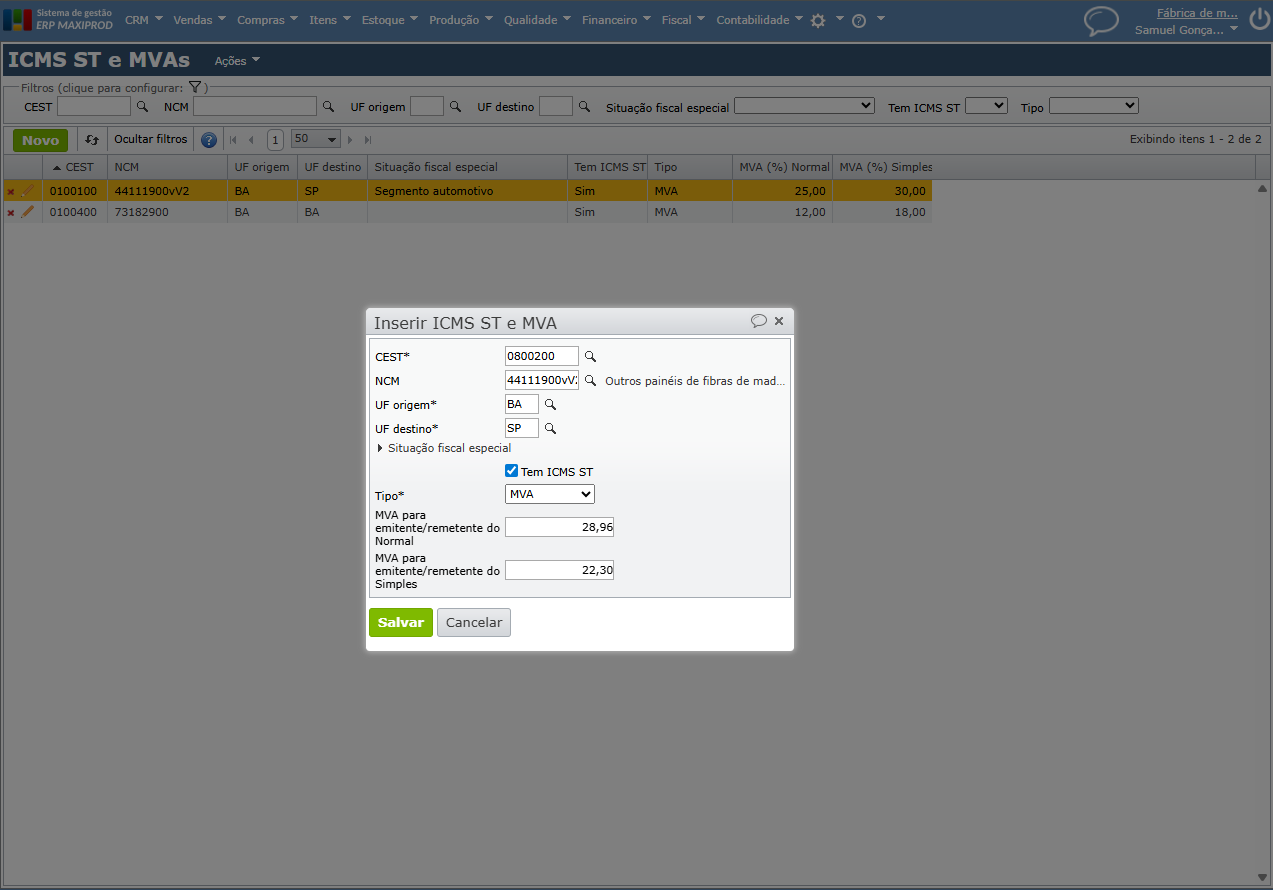Delete row with CEST 0100100
The width and height of the screenshot is (1273, 890).
pyautogui.click(x=11, y=191)
